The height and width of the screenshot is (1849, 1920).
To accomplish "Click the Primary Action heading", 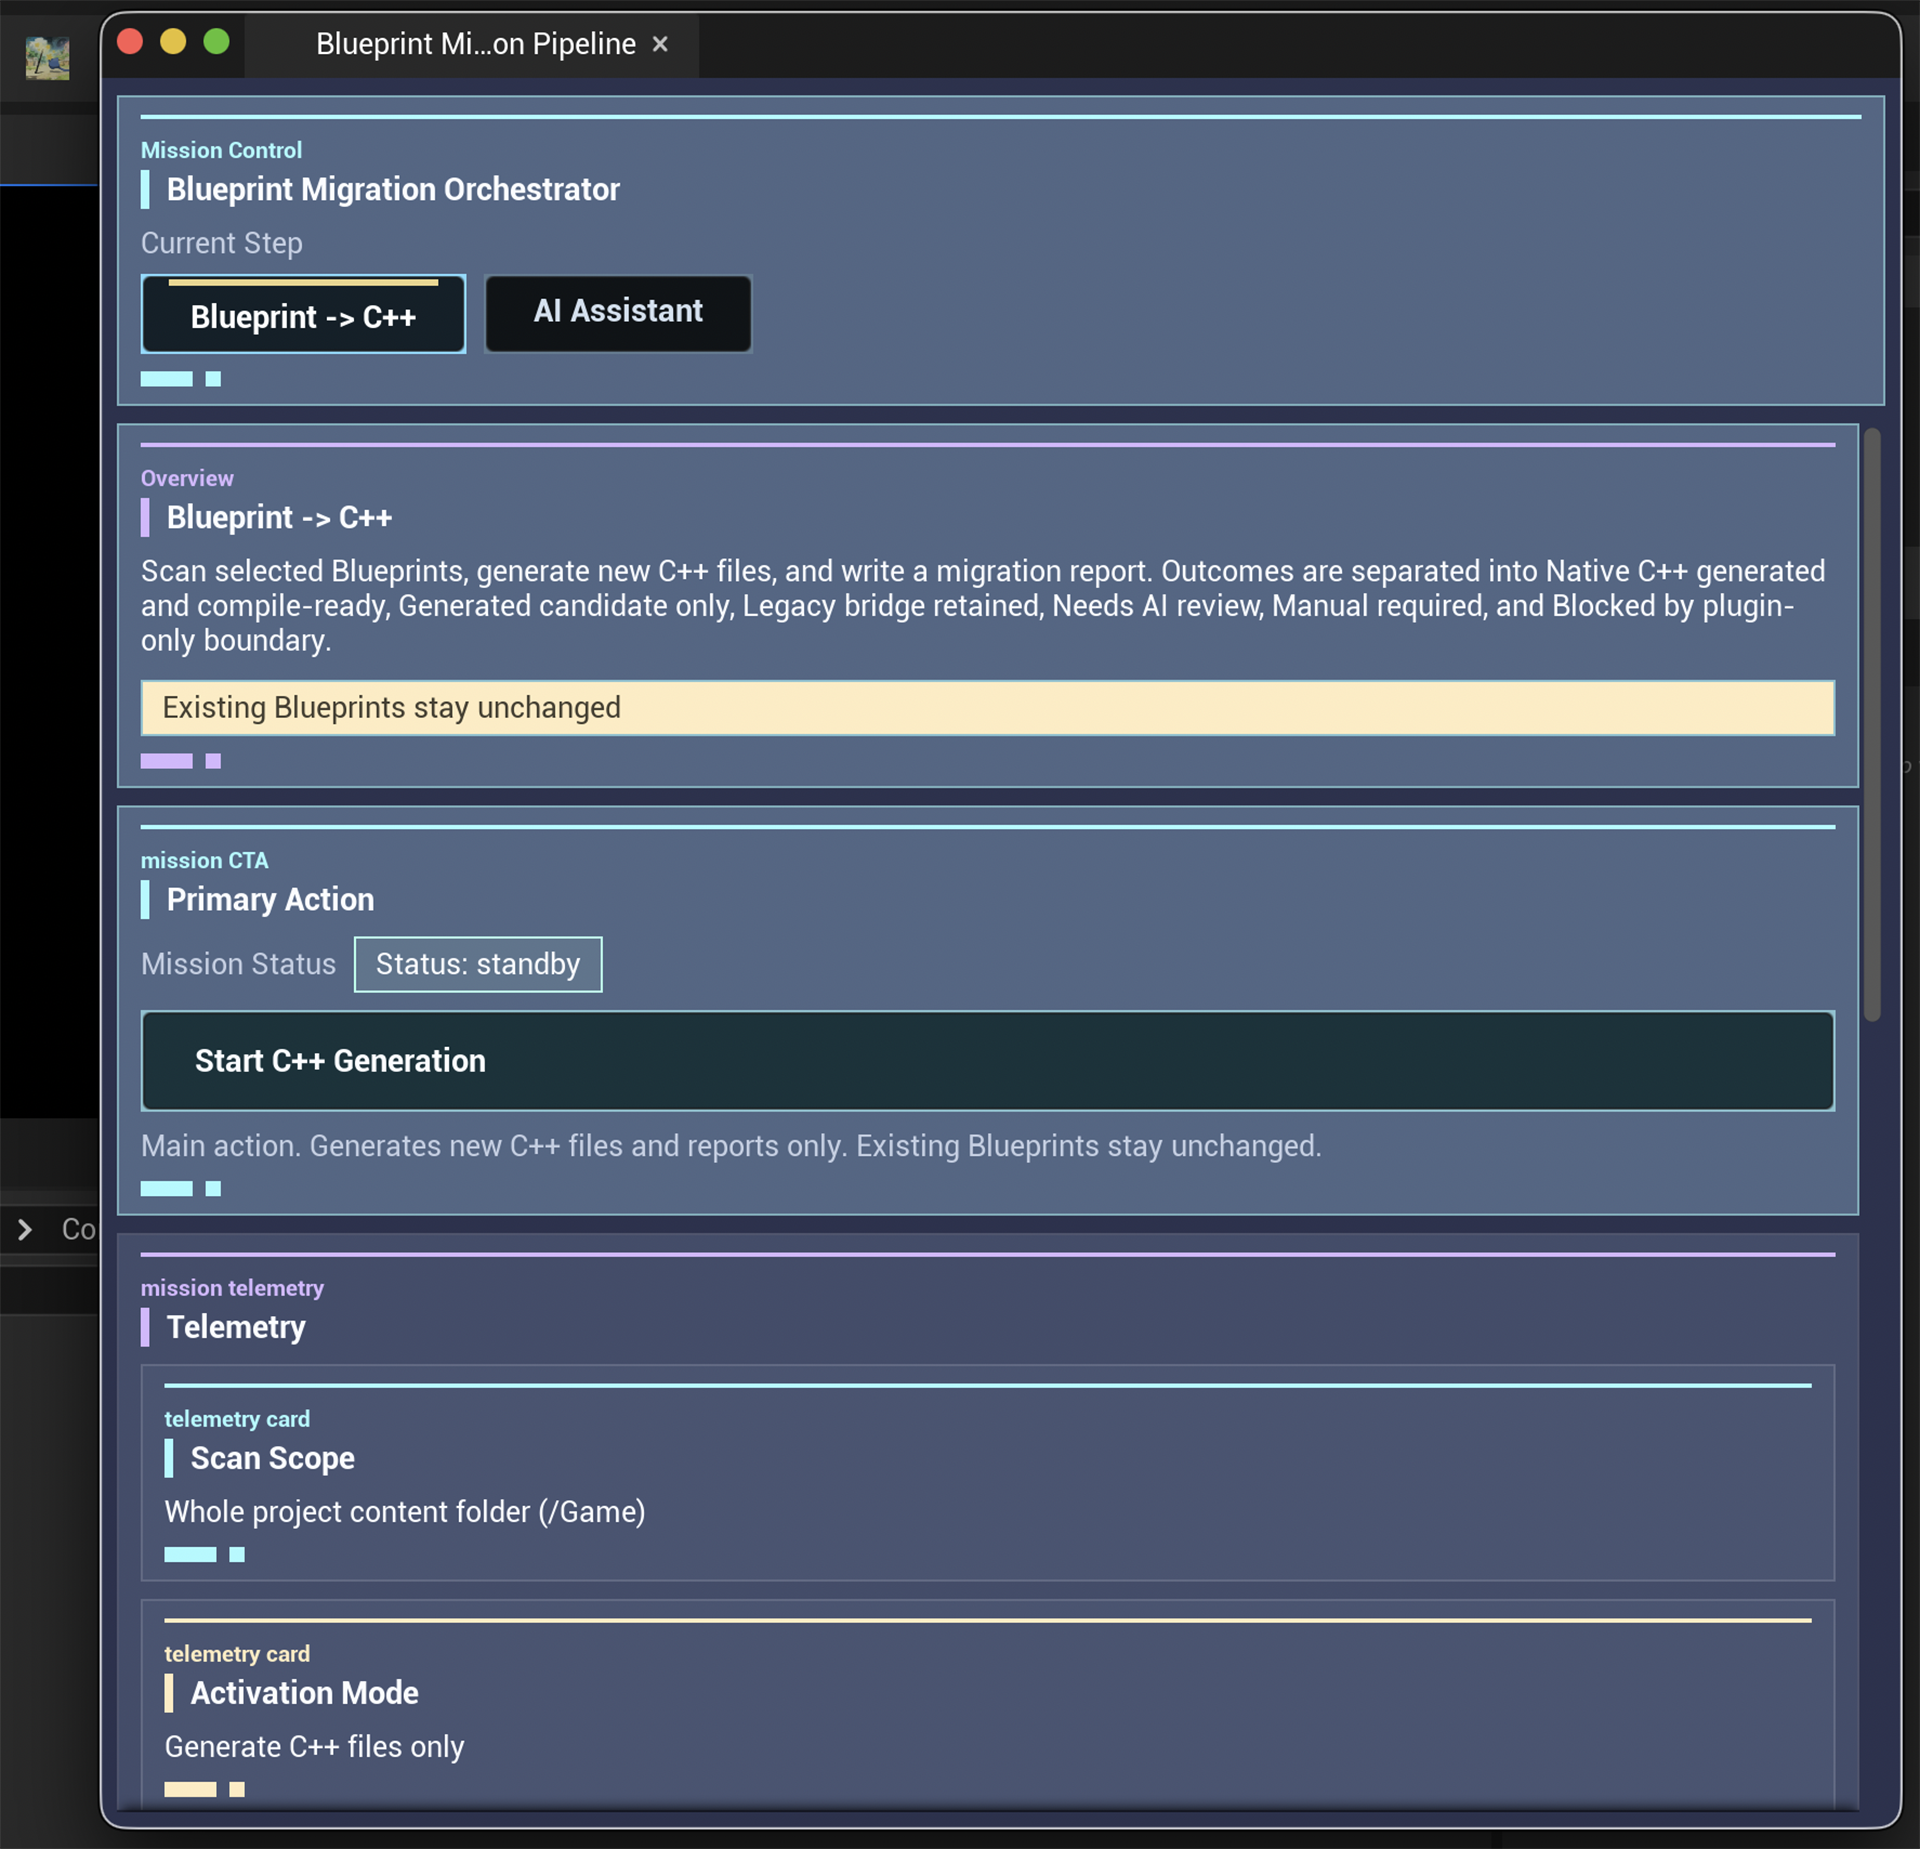I will 270,899.
